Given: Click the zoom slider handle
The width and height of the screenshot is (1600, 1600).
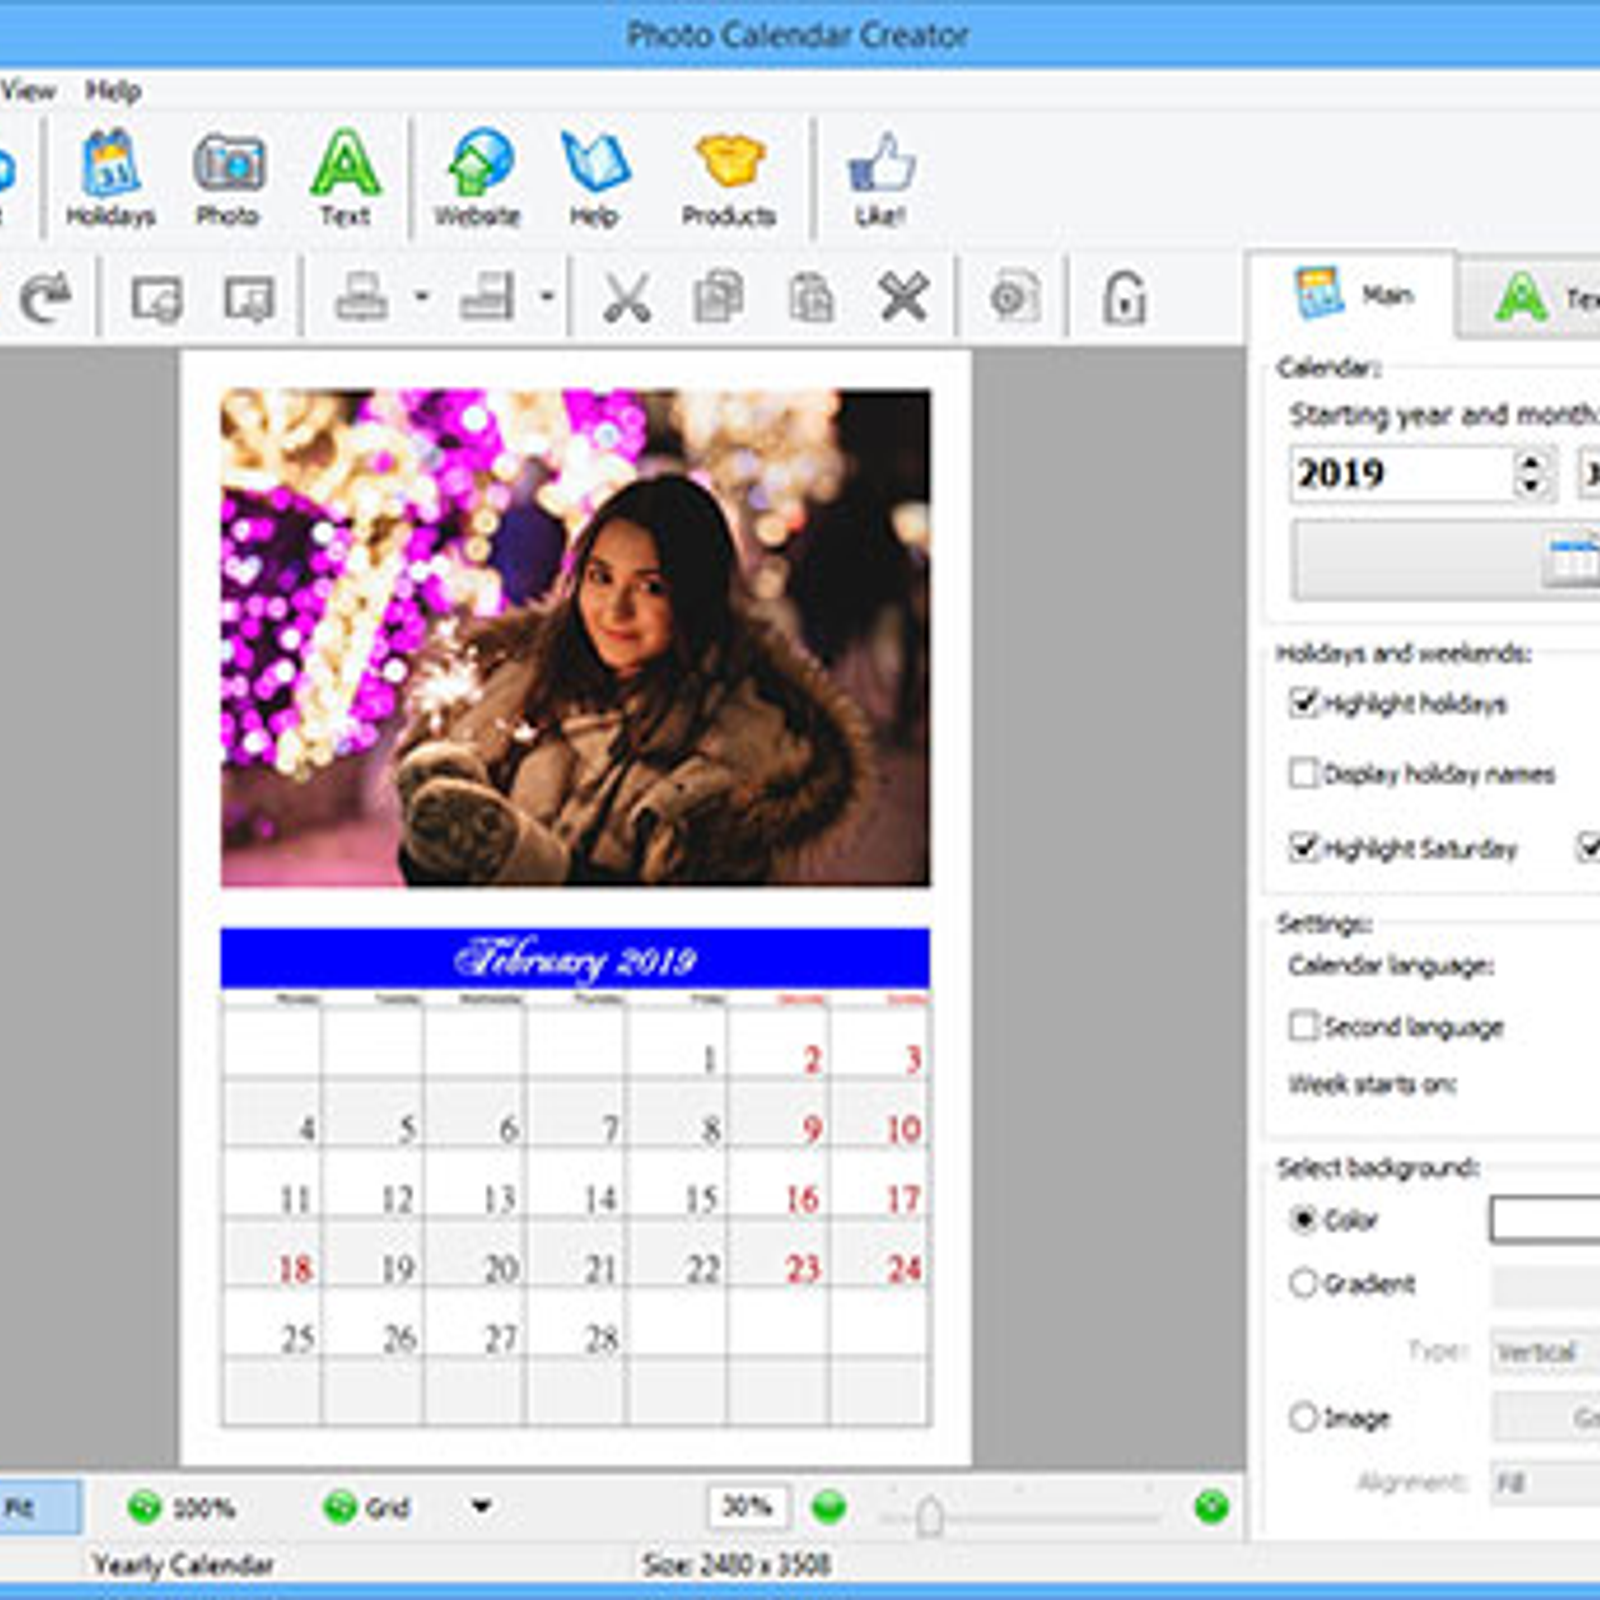Looking at the screenshot, I should (x=930, y=1516).
